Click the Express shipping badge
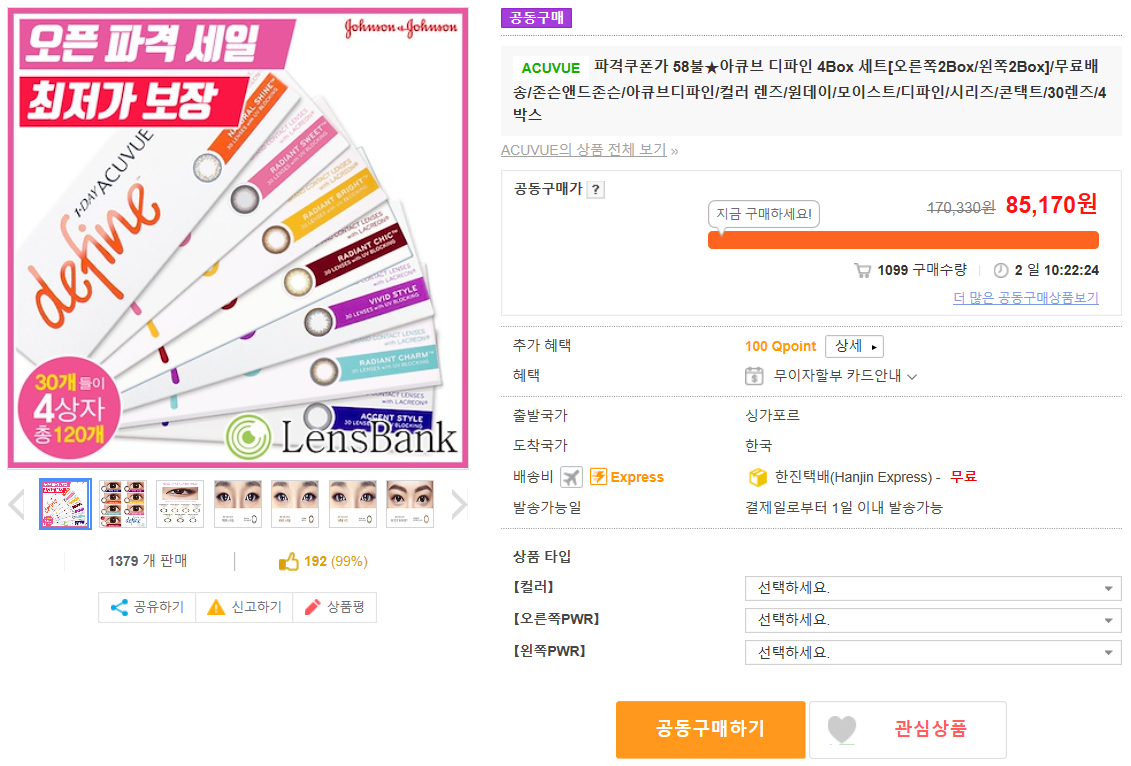 click(x=626, y=477)
